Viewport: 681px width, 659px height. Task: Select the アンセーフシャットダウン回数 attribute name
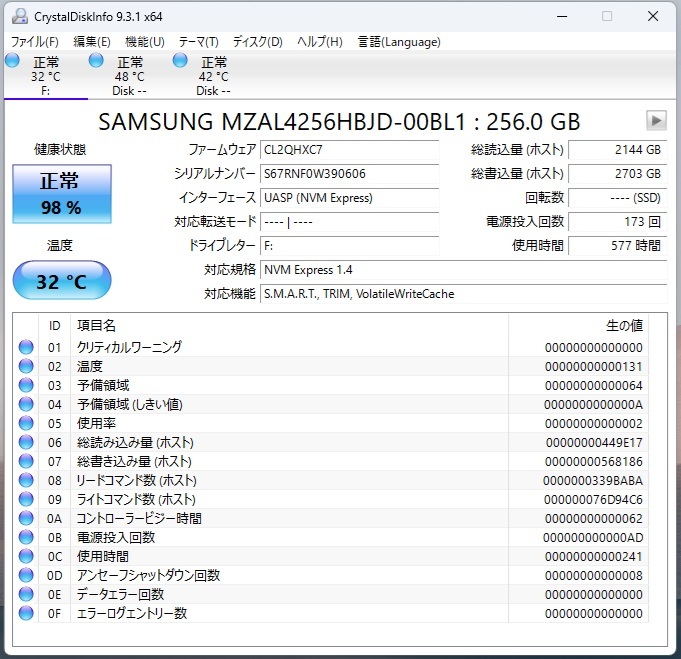pos(149,575)
